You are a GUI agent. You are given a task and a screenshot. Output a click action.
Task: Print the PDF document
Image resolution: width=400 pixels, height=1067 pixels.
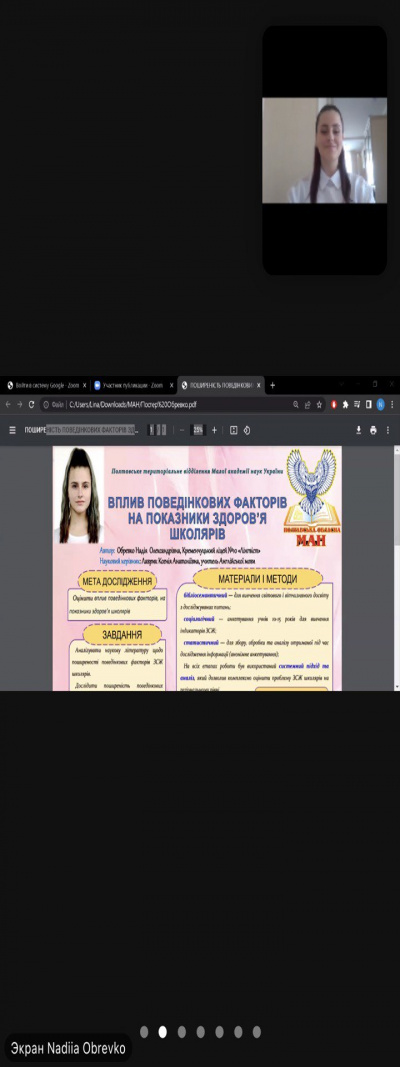[373, 430]
